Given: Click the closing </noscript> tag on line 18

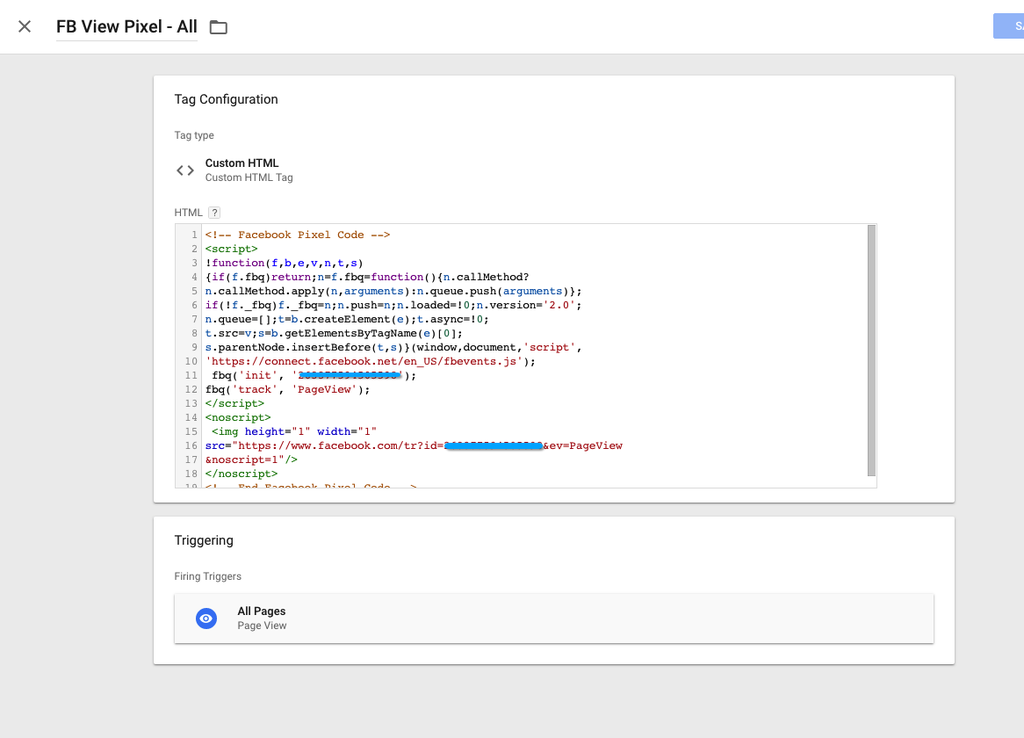Looking at the screenshot, I should click(x=241, y=473).
